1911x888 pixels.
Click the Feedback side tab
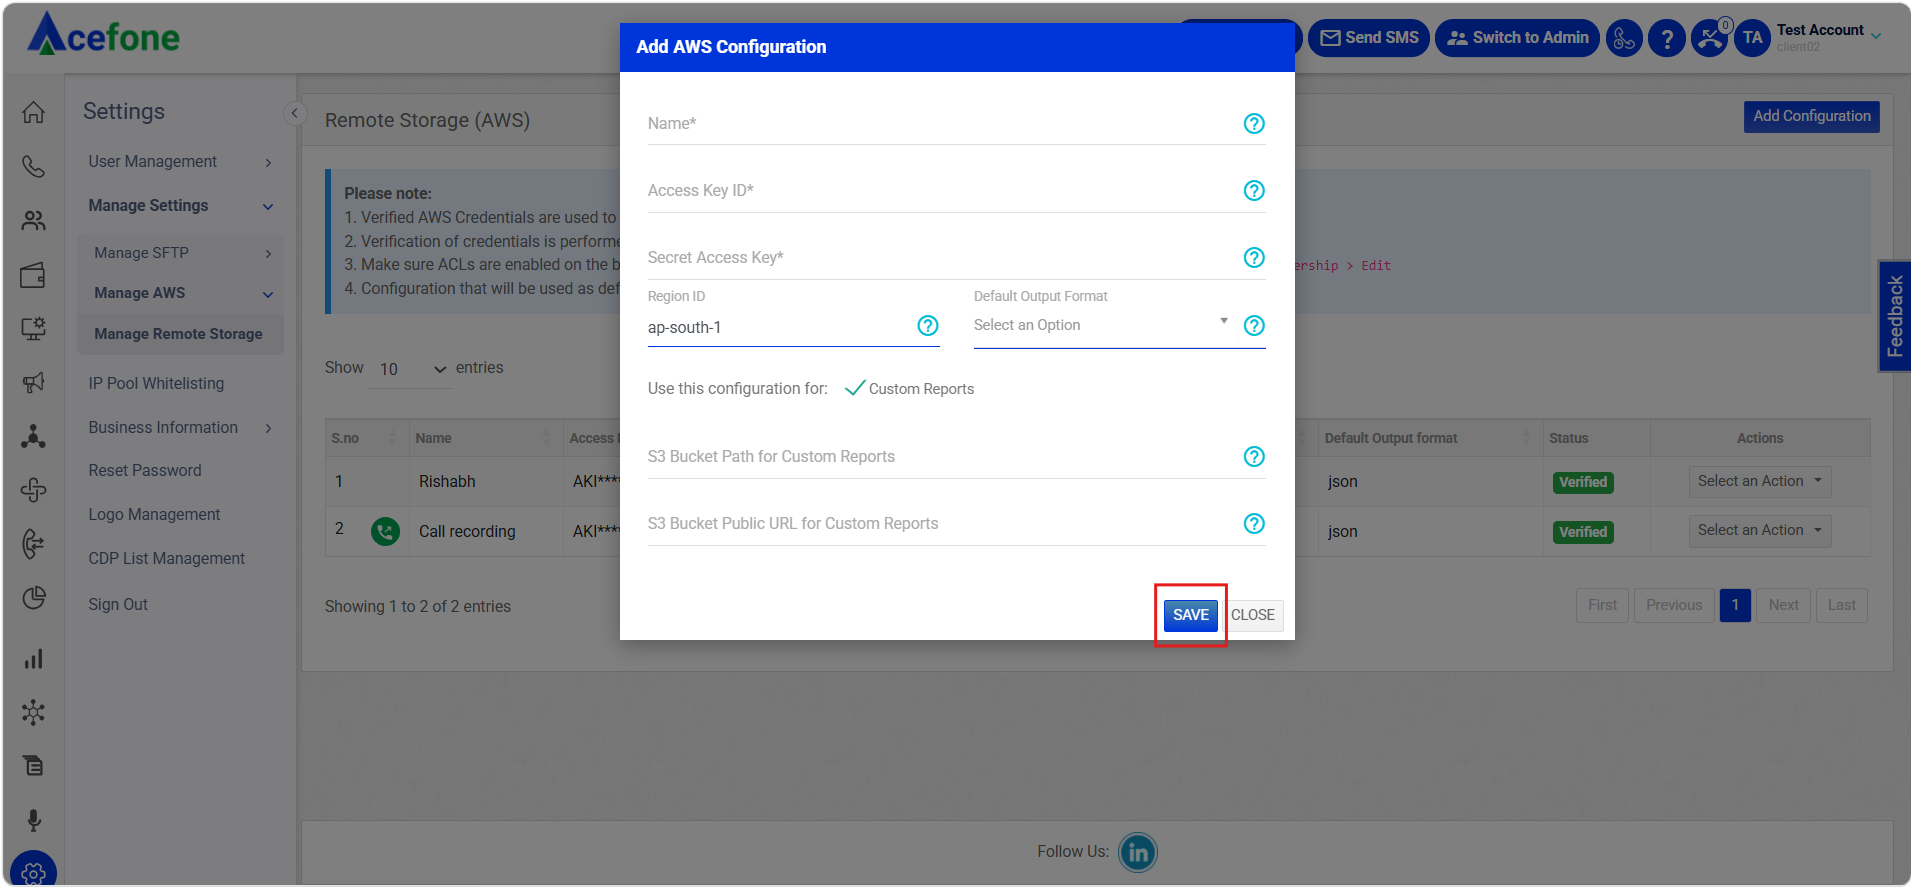1895,316
